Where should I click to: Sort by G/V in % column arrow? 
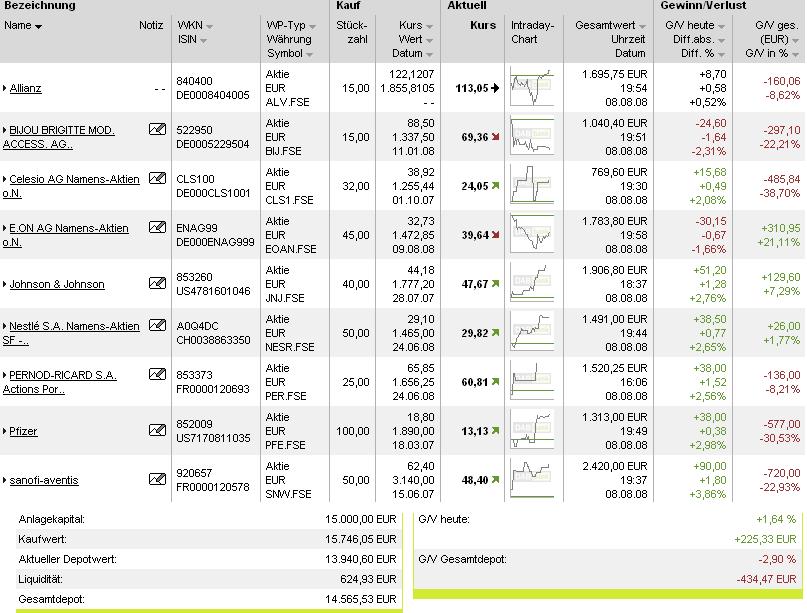tap(795, 55)
